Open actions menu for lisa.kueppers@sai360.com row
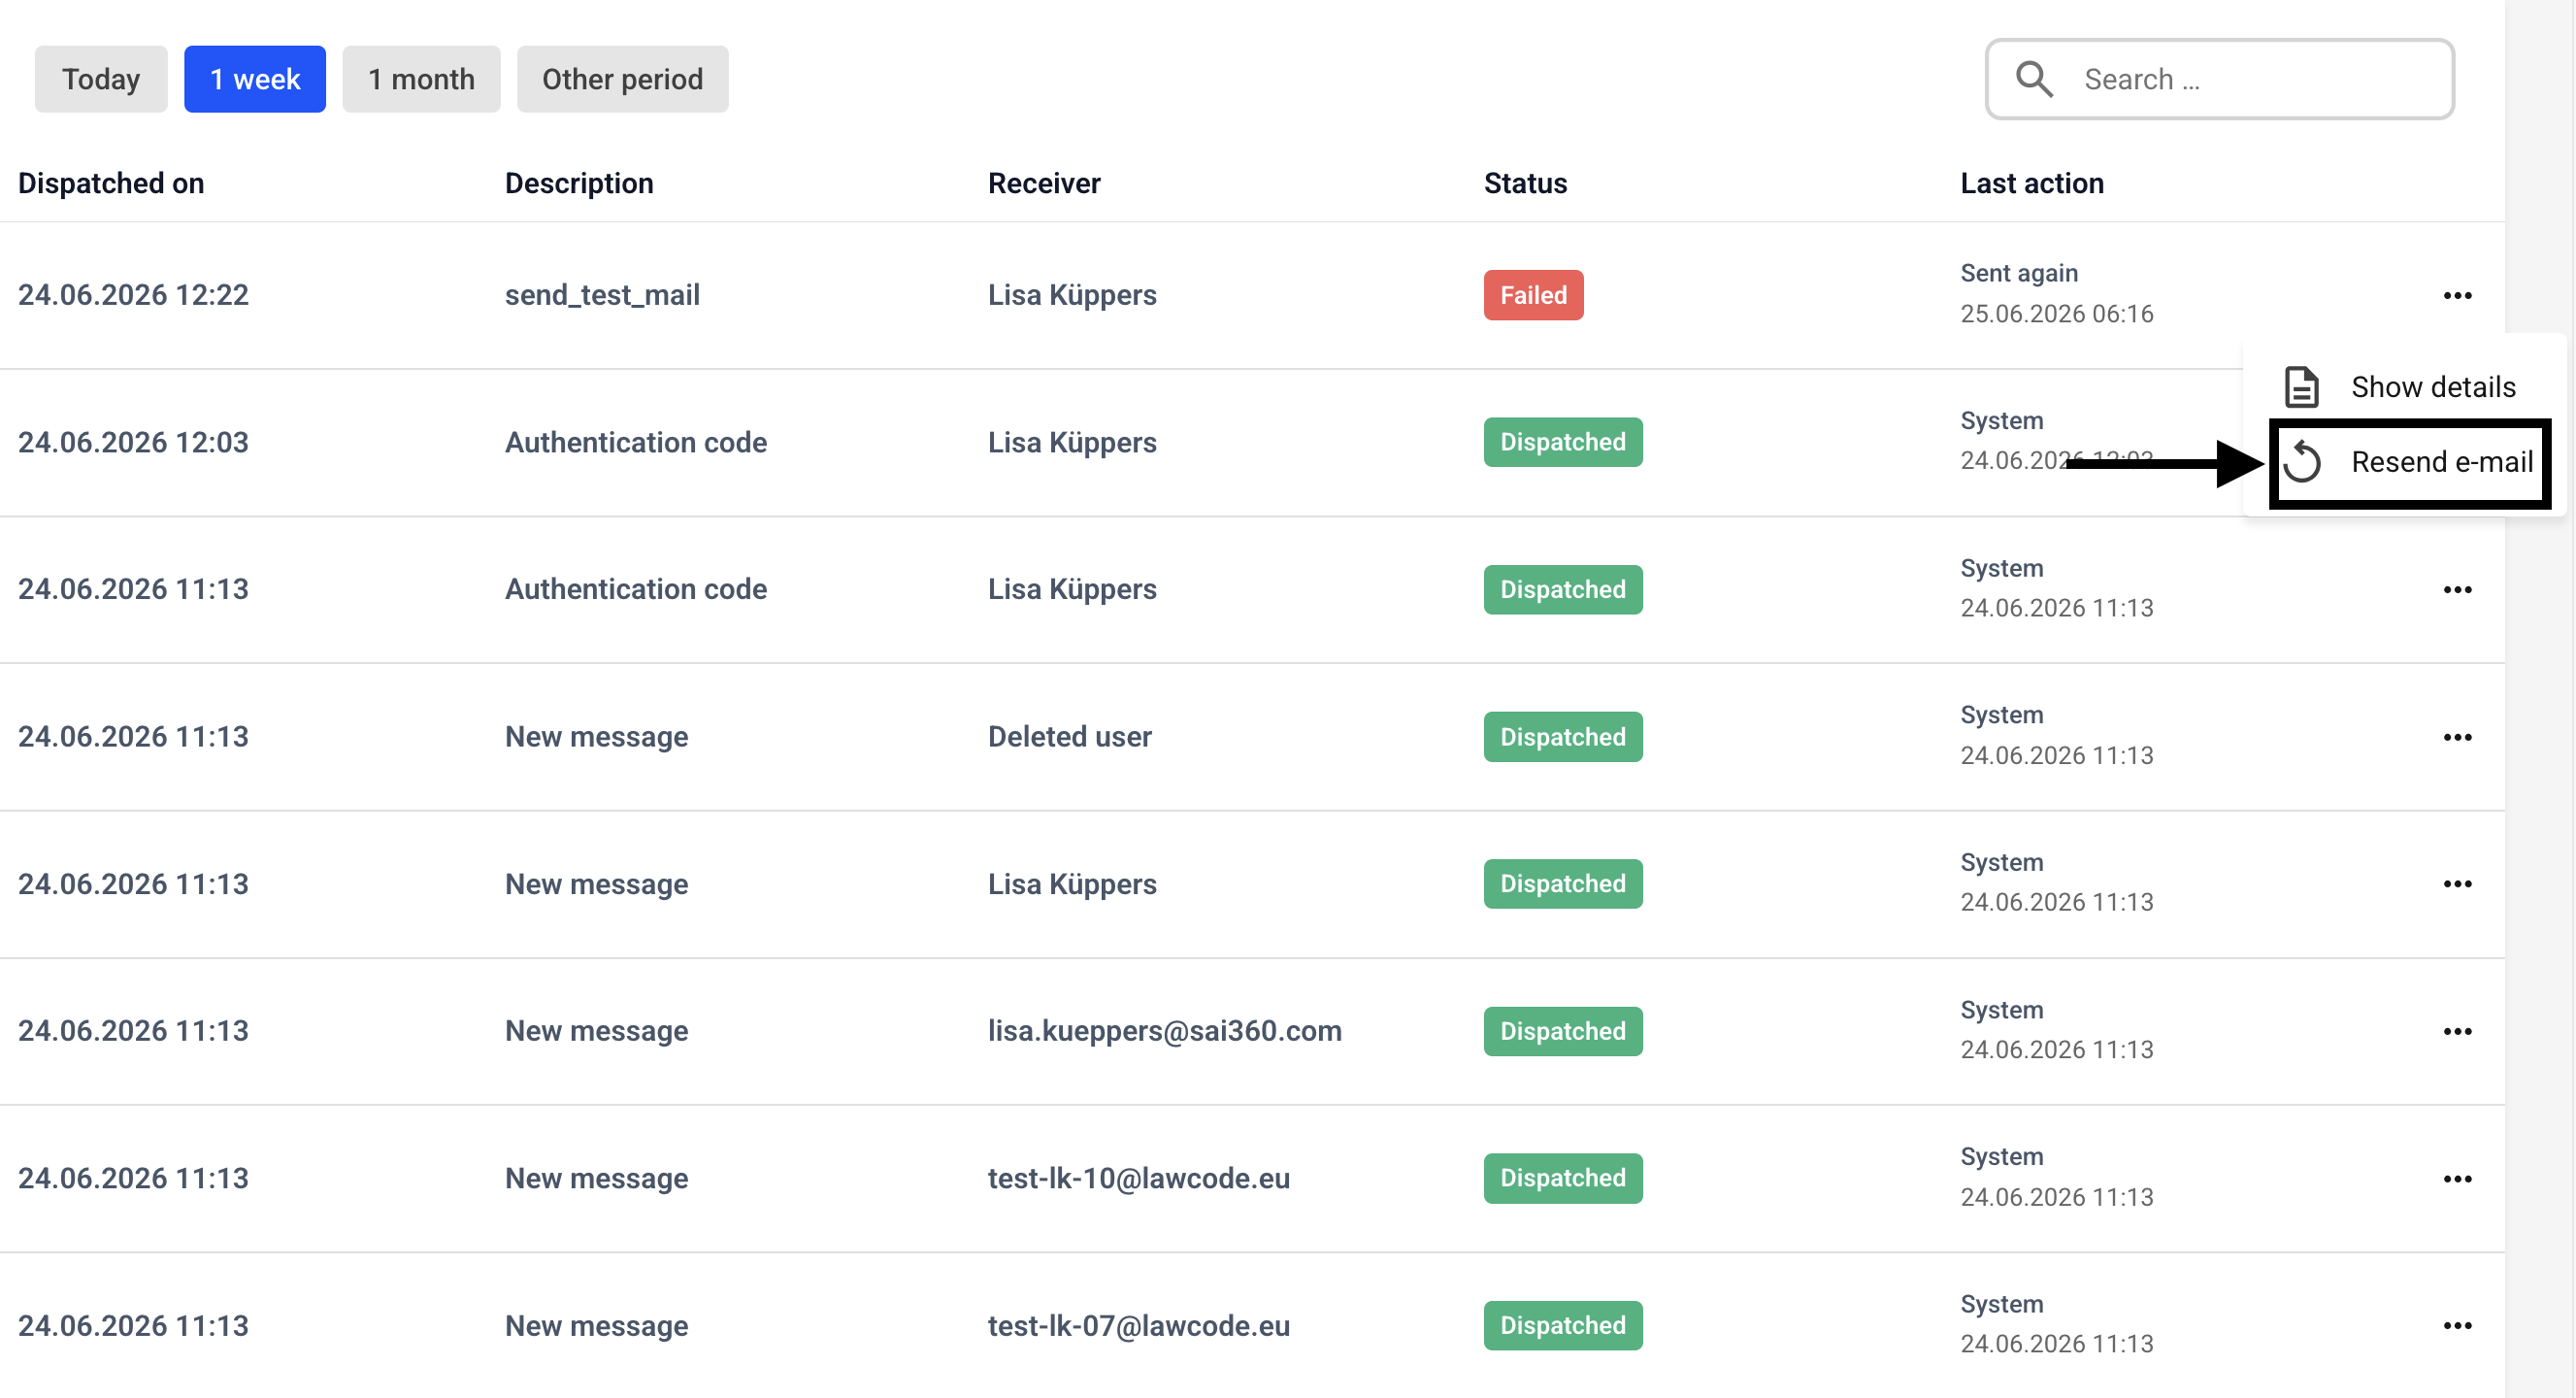The width and height of the screenshot is (2576, 1398). (2457, 1031)
